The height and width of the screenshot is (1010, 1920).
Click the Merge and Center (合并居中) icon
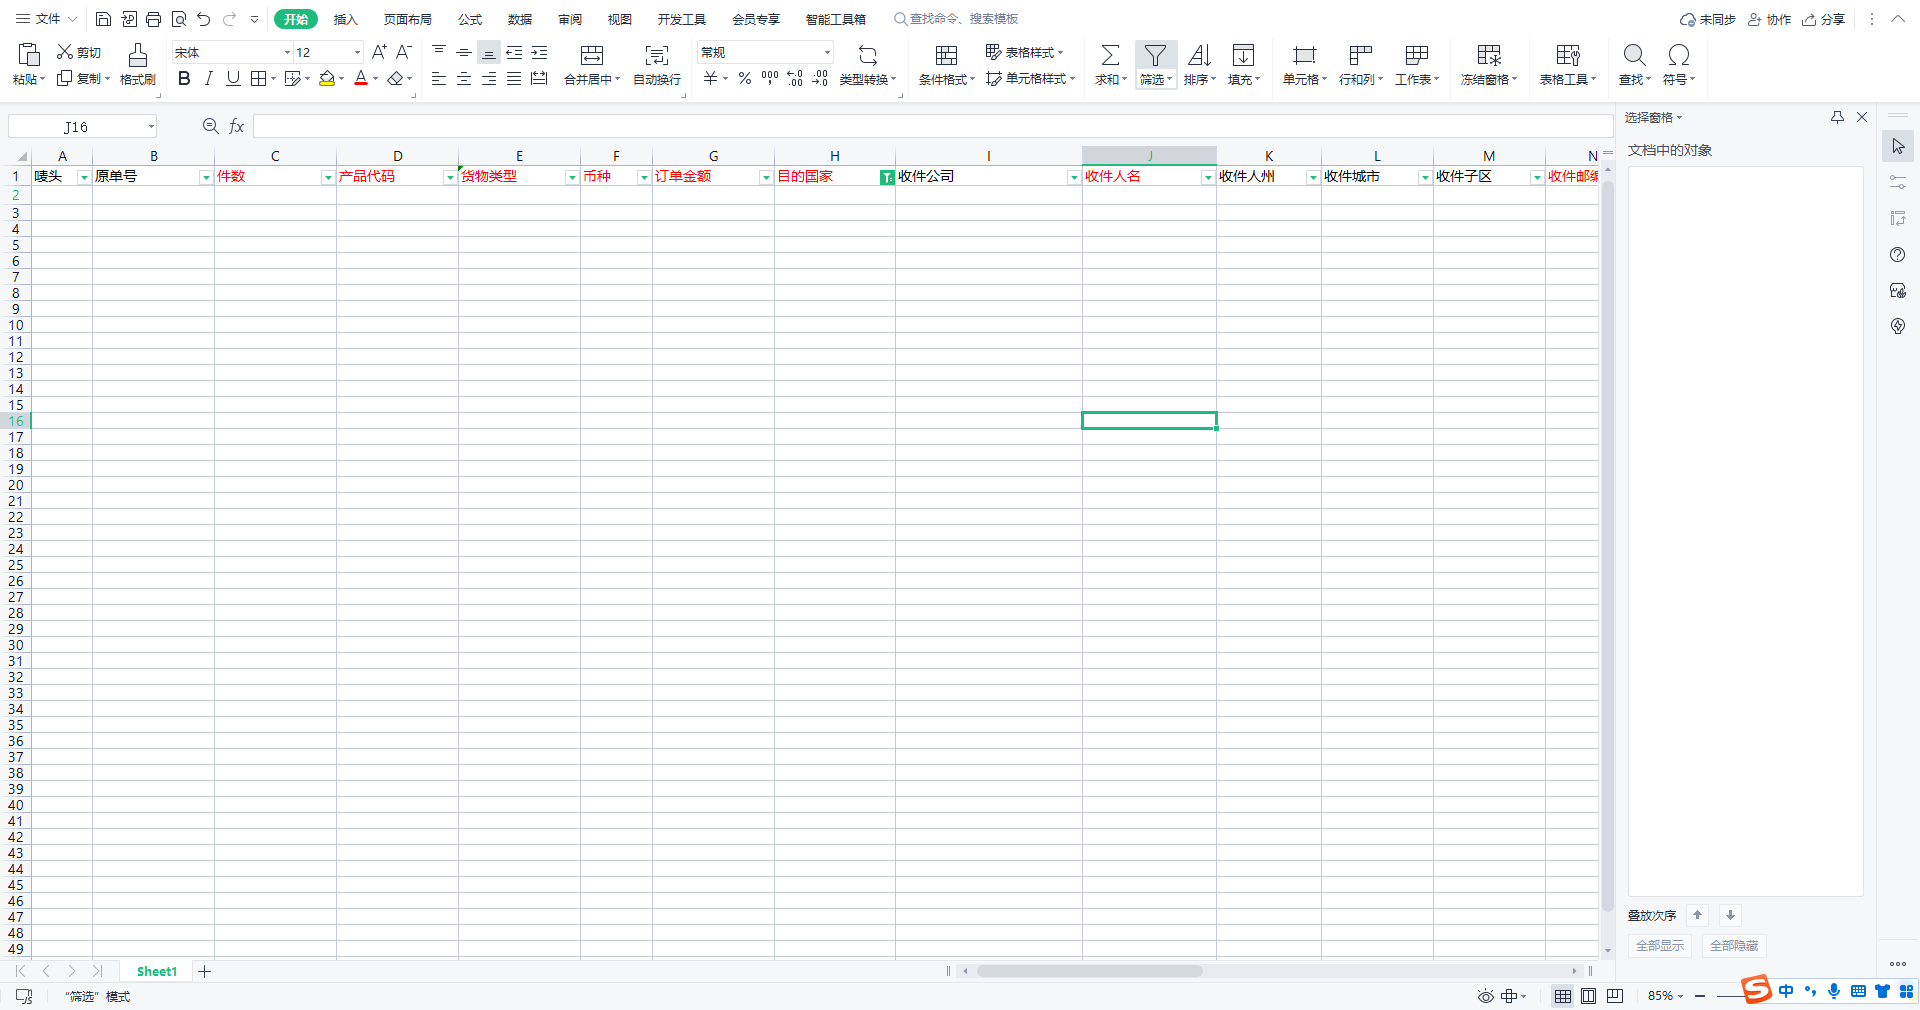point(592,55)
